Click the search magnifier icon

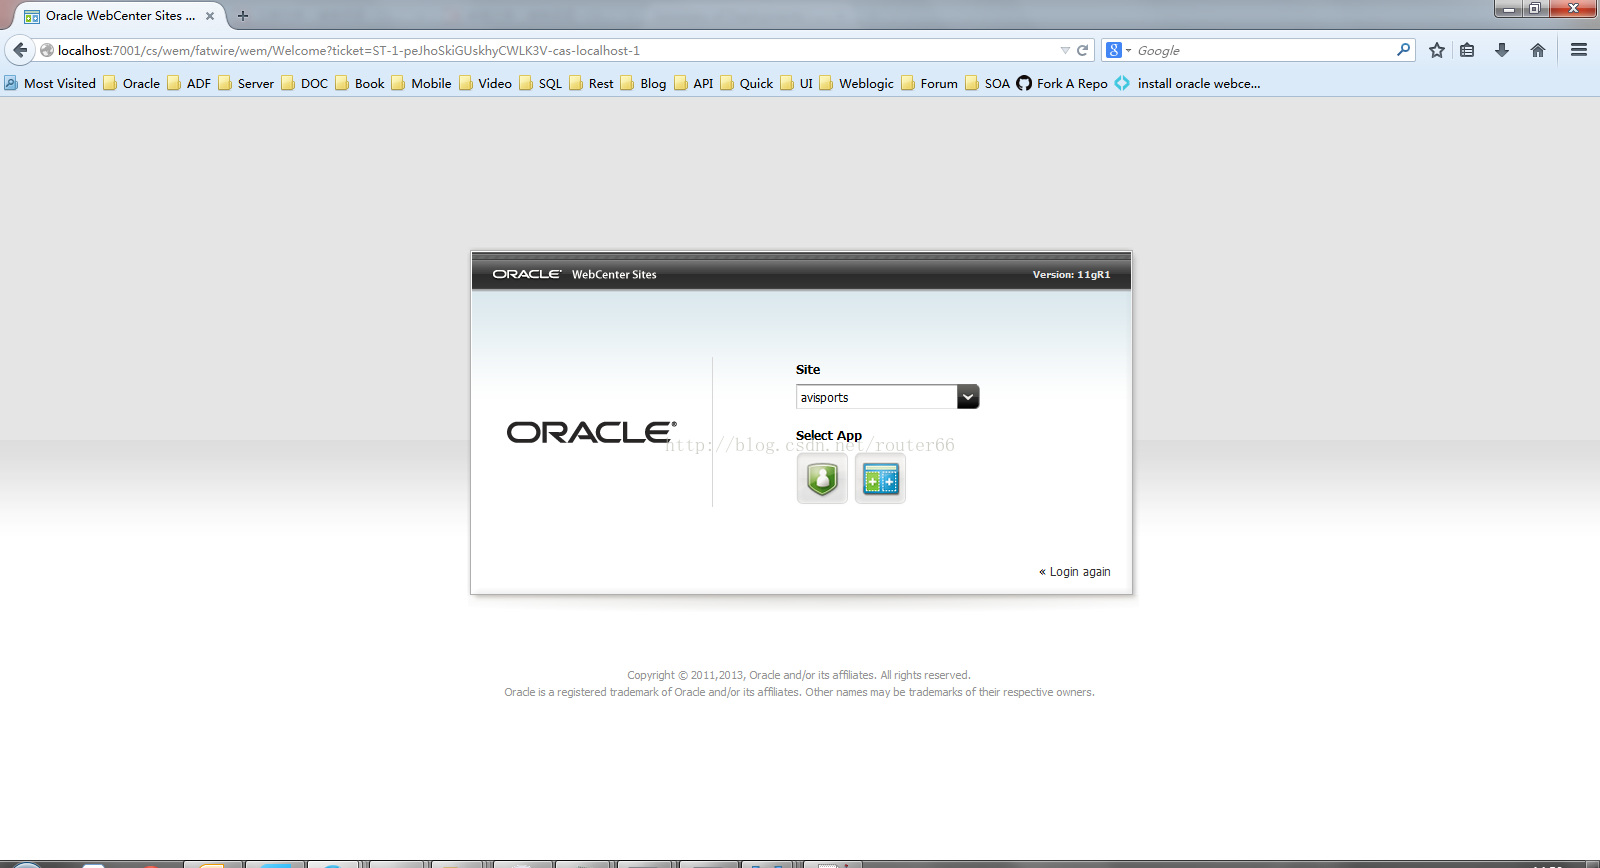(x=1403, y=50)
